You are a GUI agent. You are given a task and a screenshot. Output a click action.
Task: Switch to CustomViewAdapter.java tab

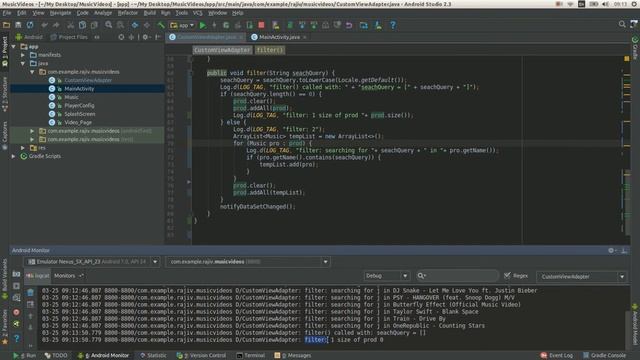[x=207, y=37]
